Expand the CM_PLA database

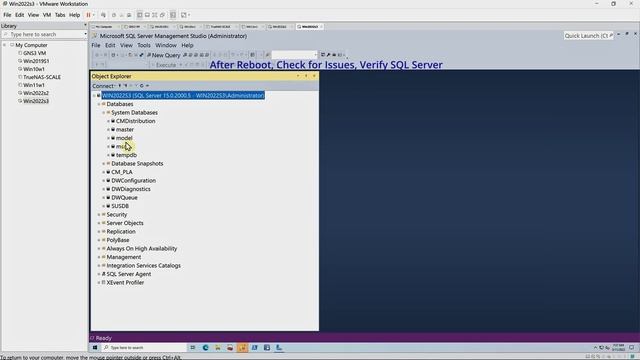104,172
